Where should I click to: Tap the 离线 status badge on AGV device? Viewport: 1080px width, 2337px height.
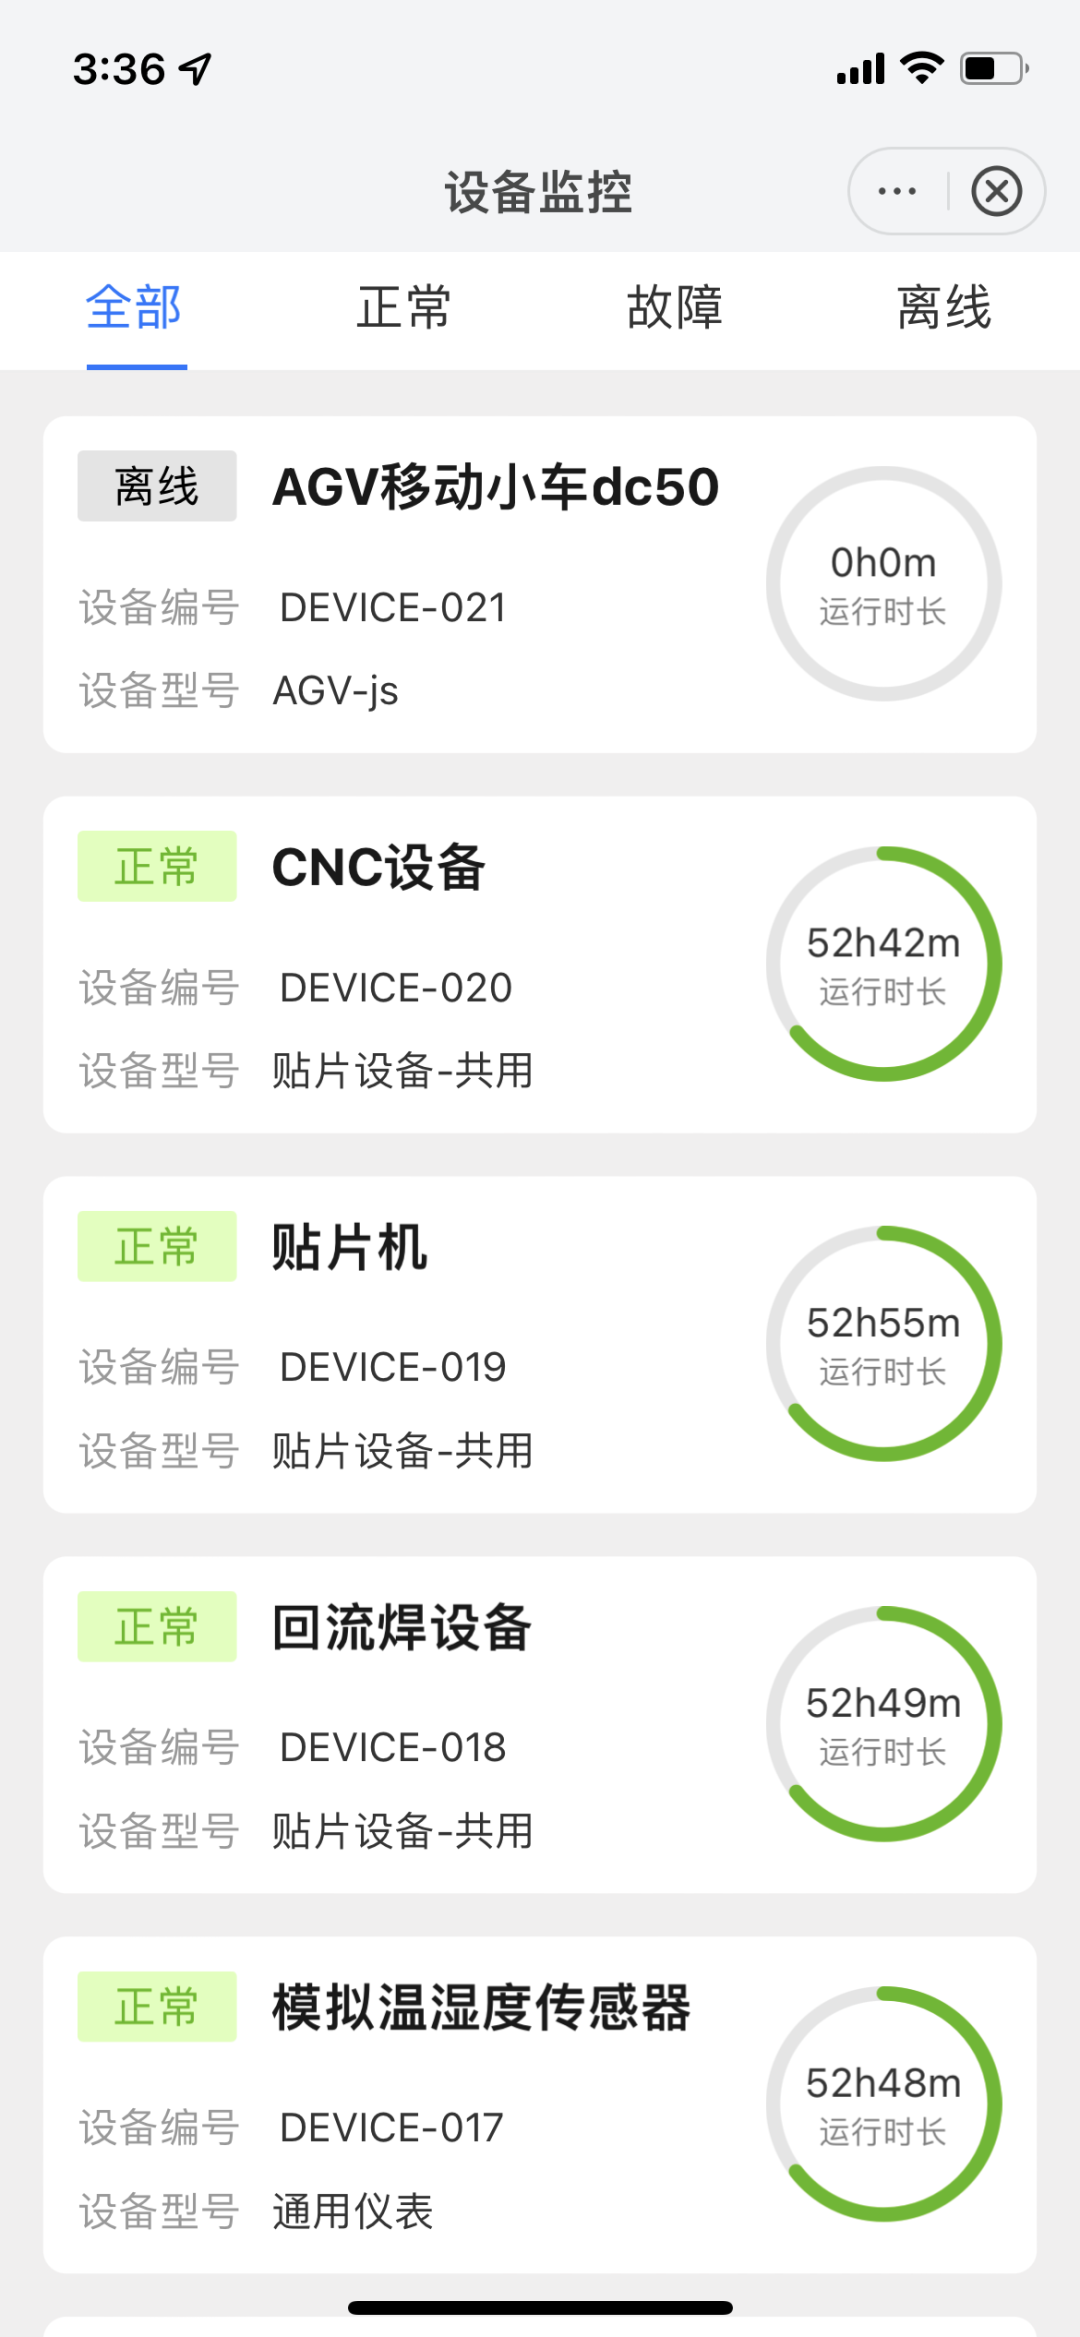pos(157,486)
